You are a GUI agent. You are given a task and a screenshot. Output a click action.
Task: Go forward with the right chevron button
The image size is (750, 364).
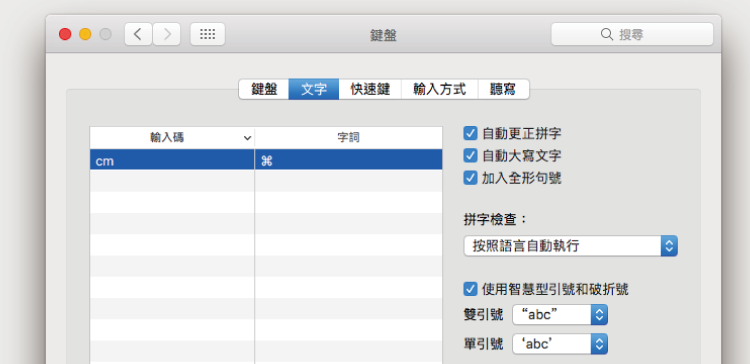click(166, 34)
